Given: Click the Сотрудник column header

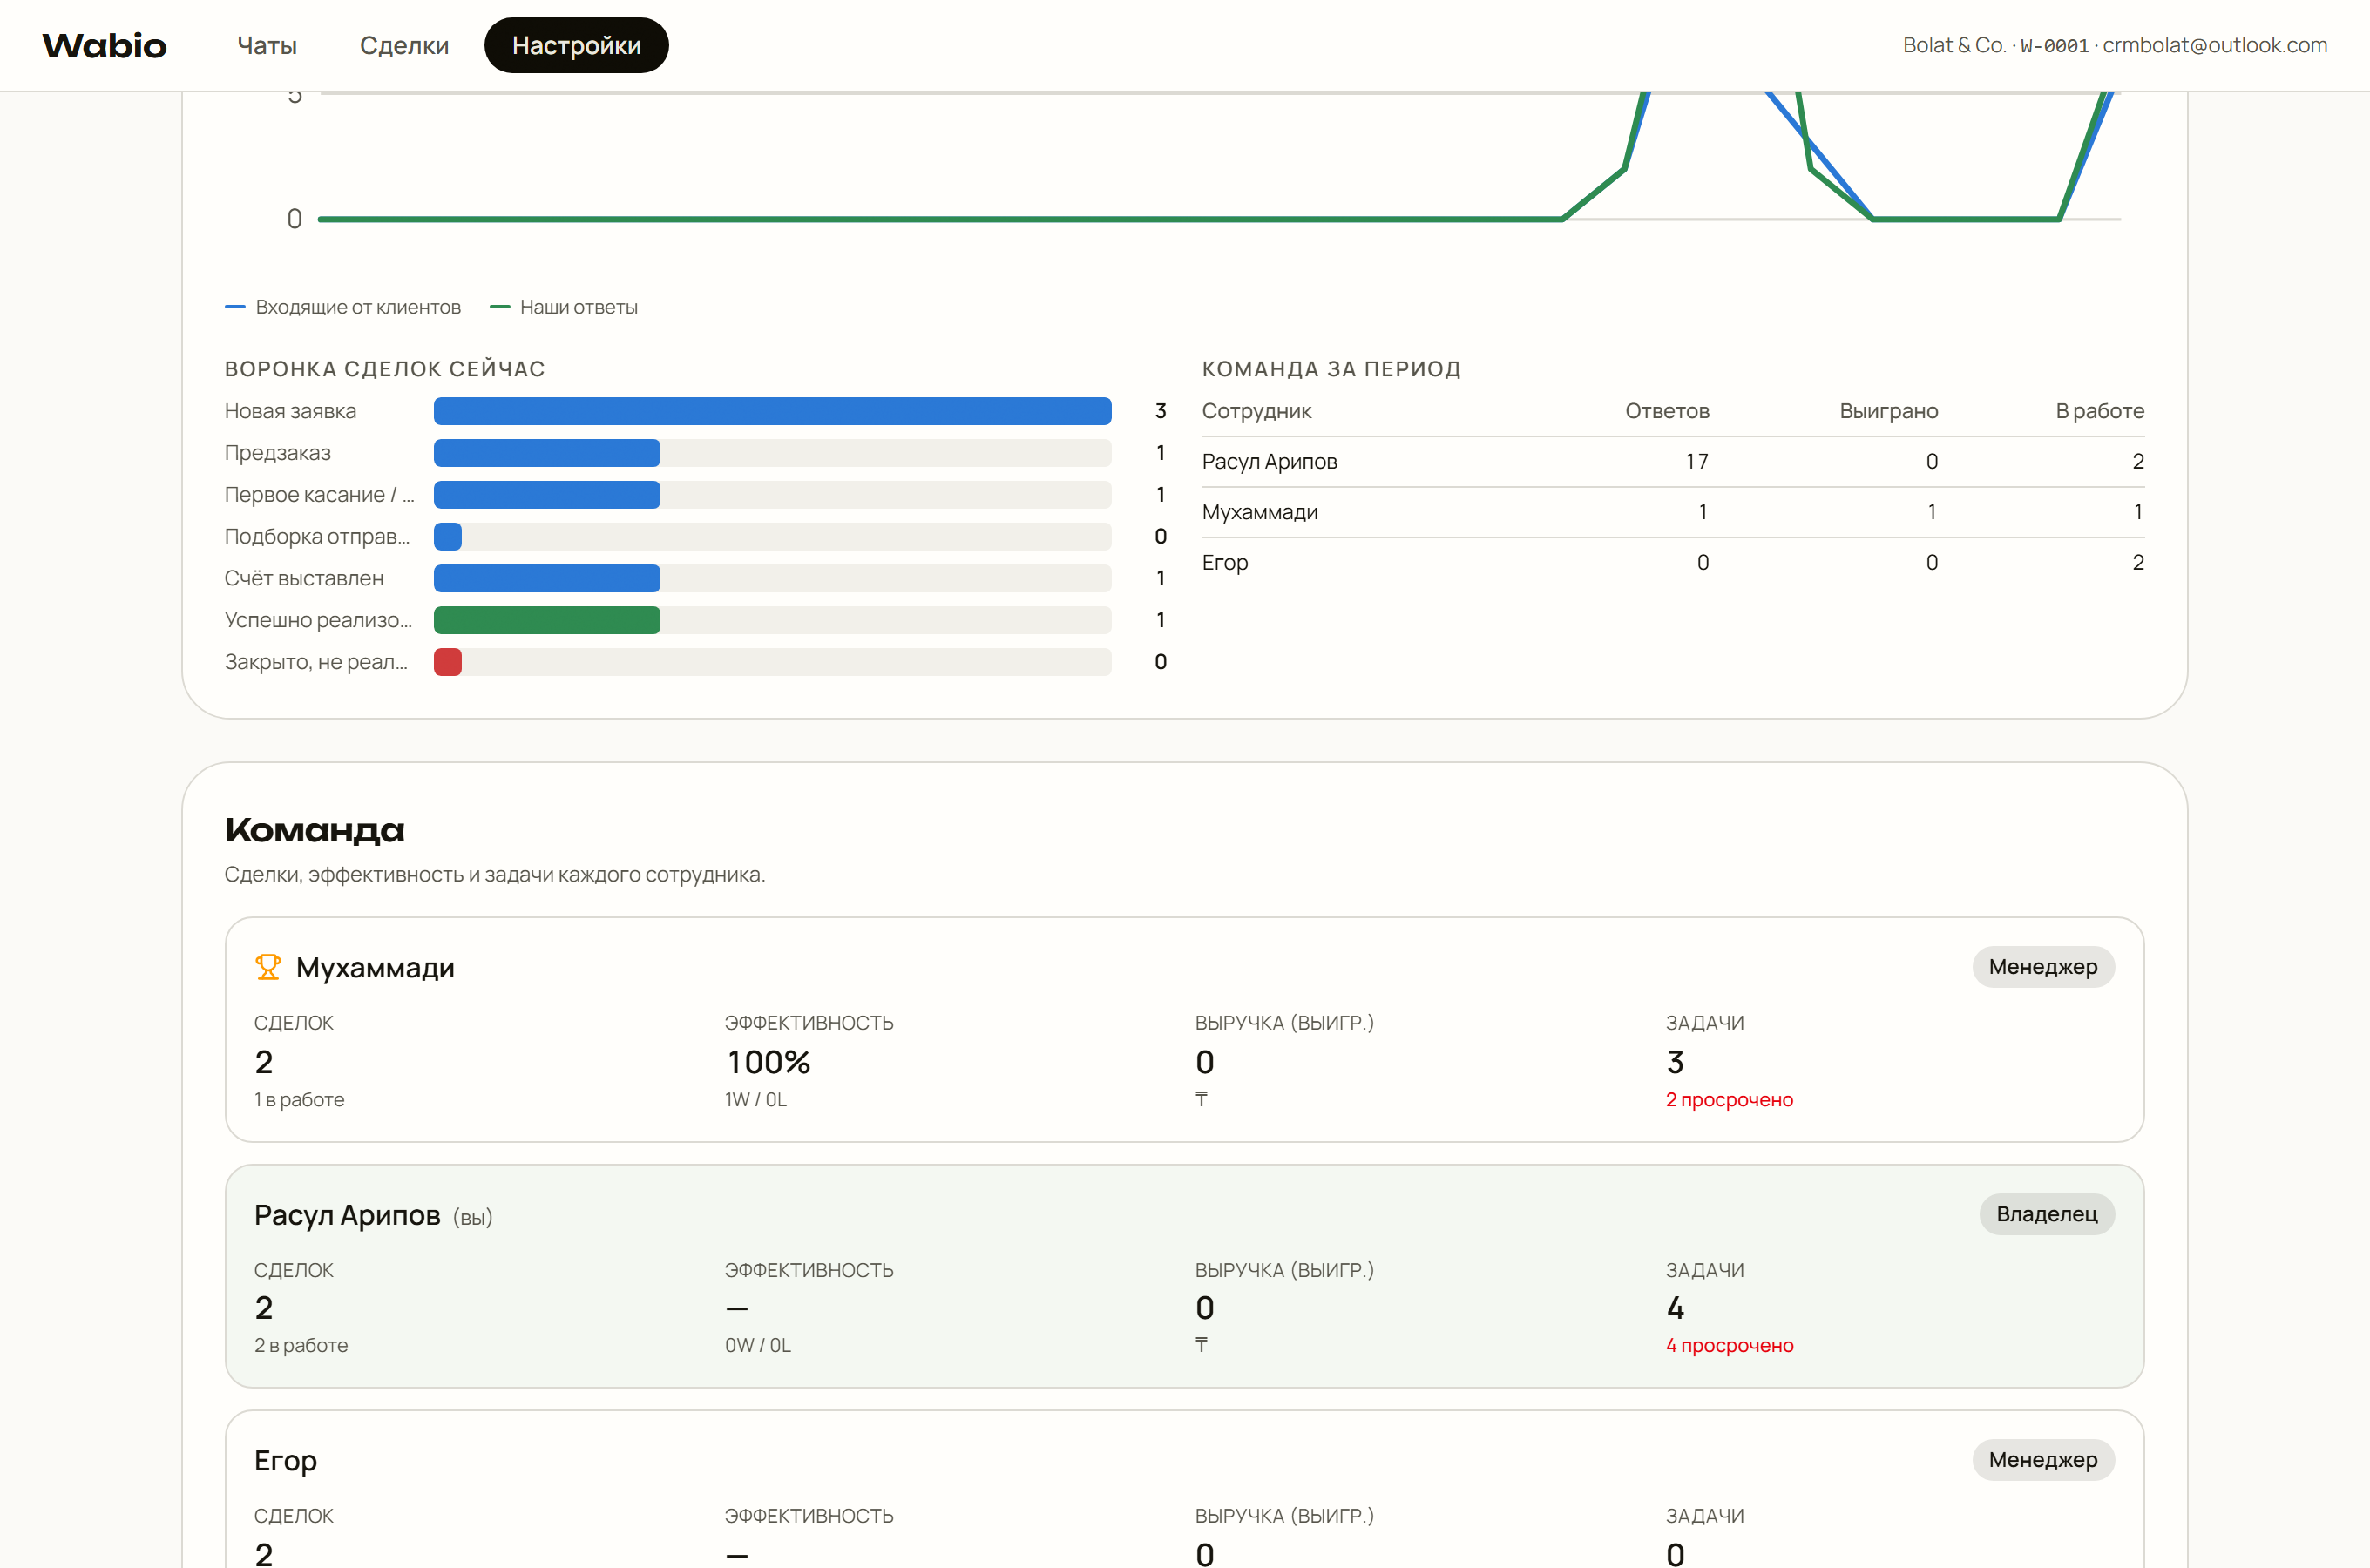Looking at the screenshot, I should coord(1257,411).
